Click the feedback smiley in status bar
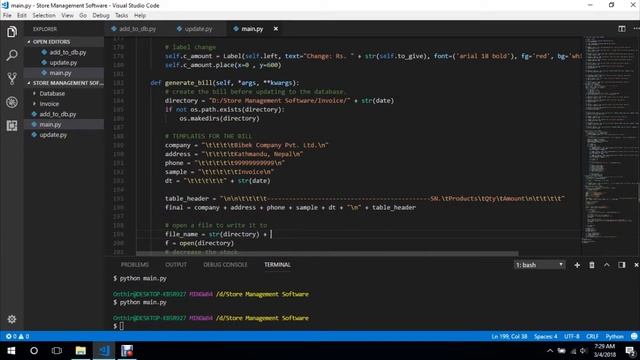640x360 pixels. point(634,336)
